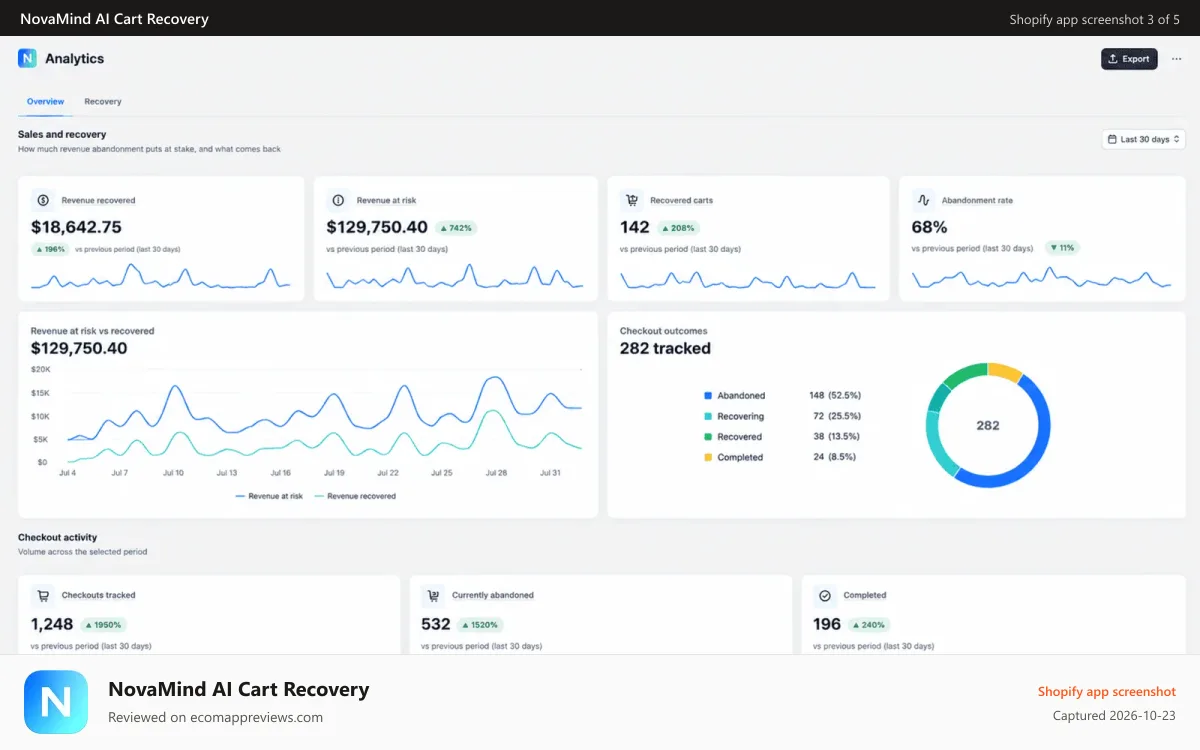Click the 1520% change badge
1200x750 pixels.
[x=481, y=624]
